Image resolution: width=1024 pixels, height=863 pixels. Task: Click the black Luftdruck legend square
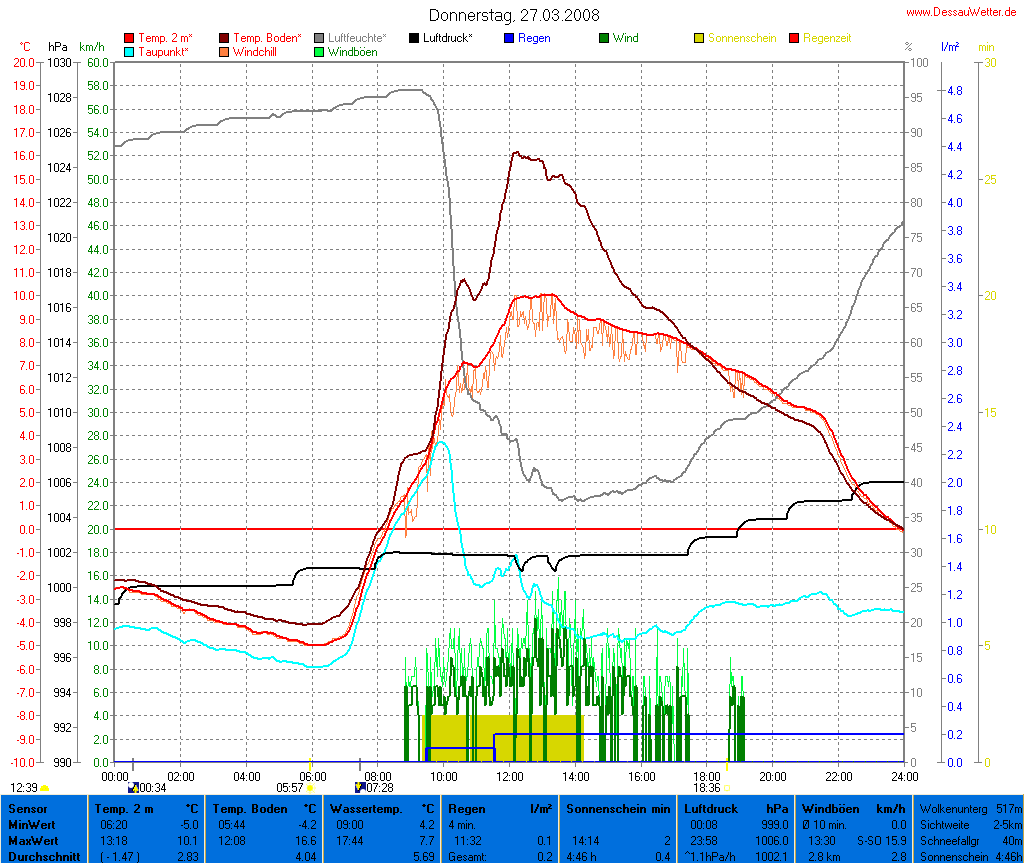tap(414, 38)
